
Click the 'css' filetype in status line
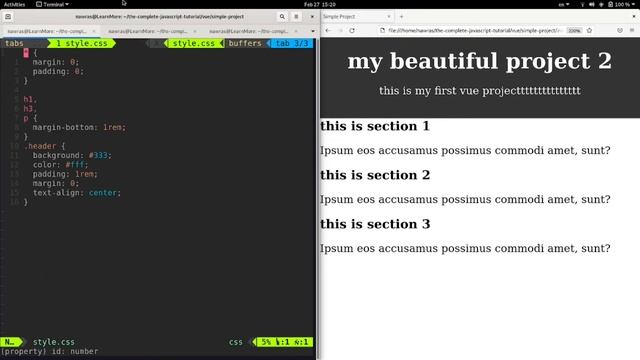pos(236,342)
